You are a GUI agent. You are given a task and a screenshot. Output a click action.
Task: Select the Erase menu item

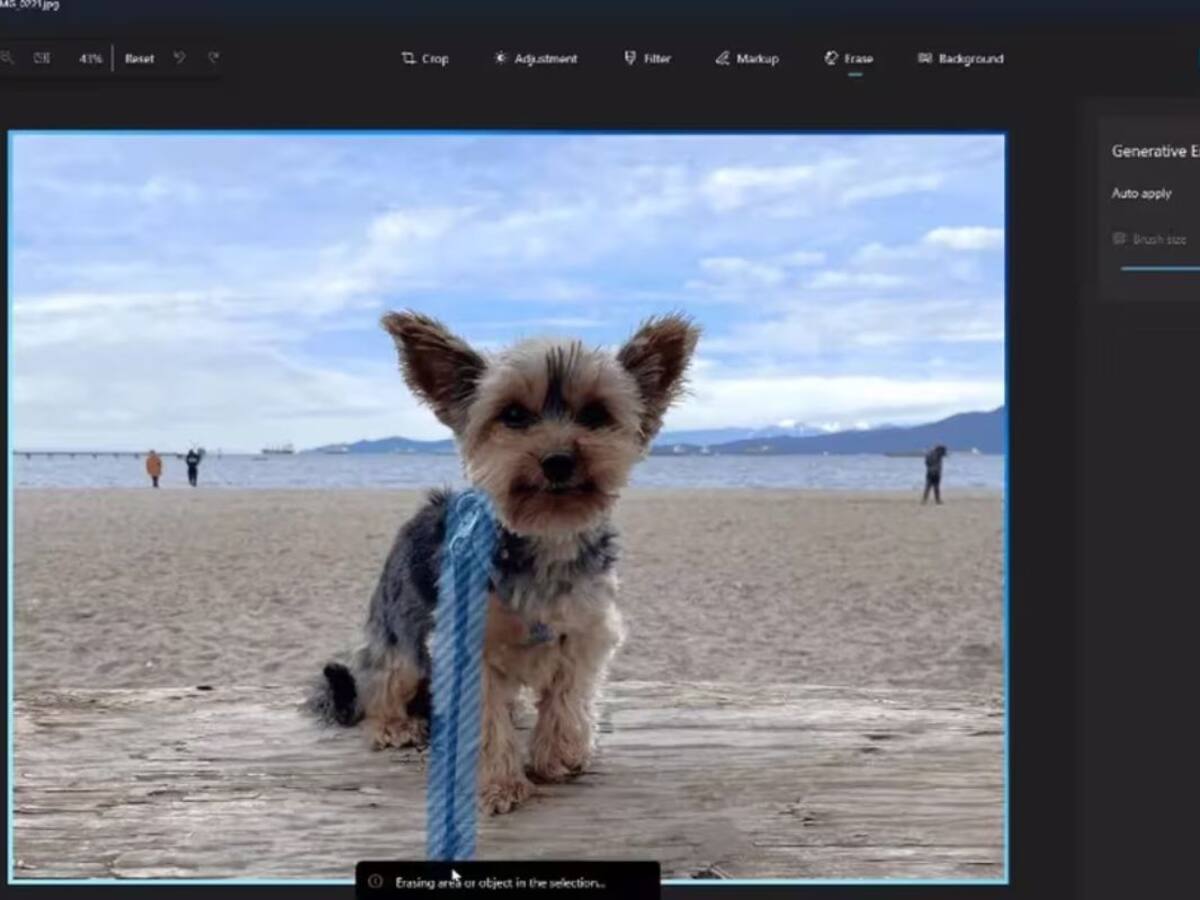click(850, 59)
